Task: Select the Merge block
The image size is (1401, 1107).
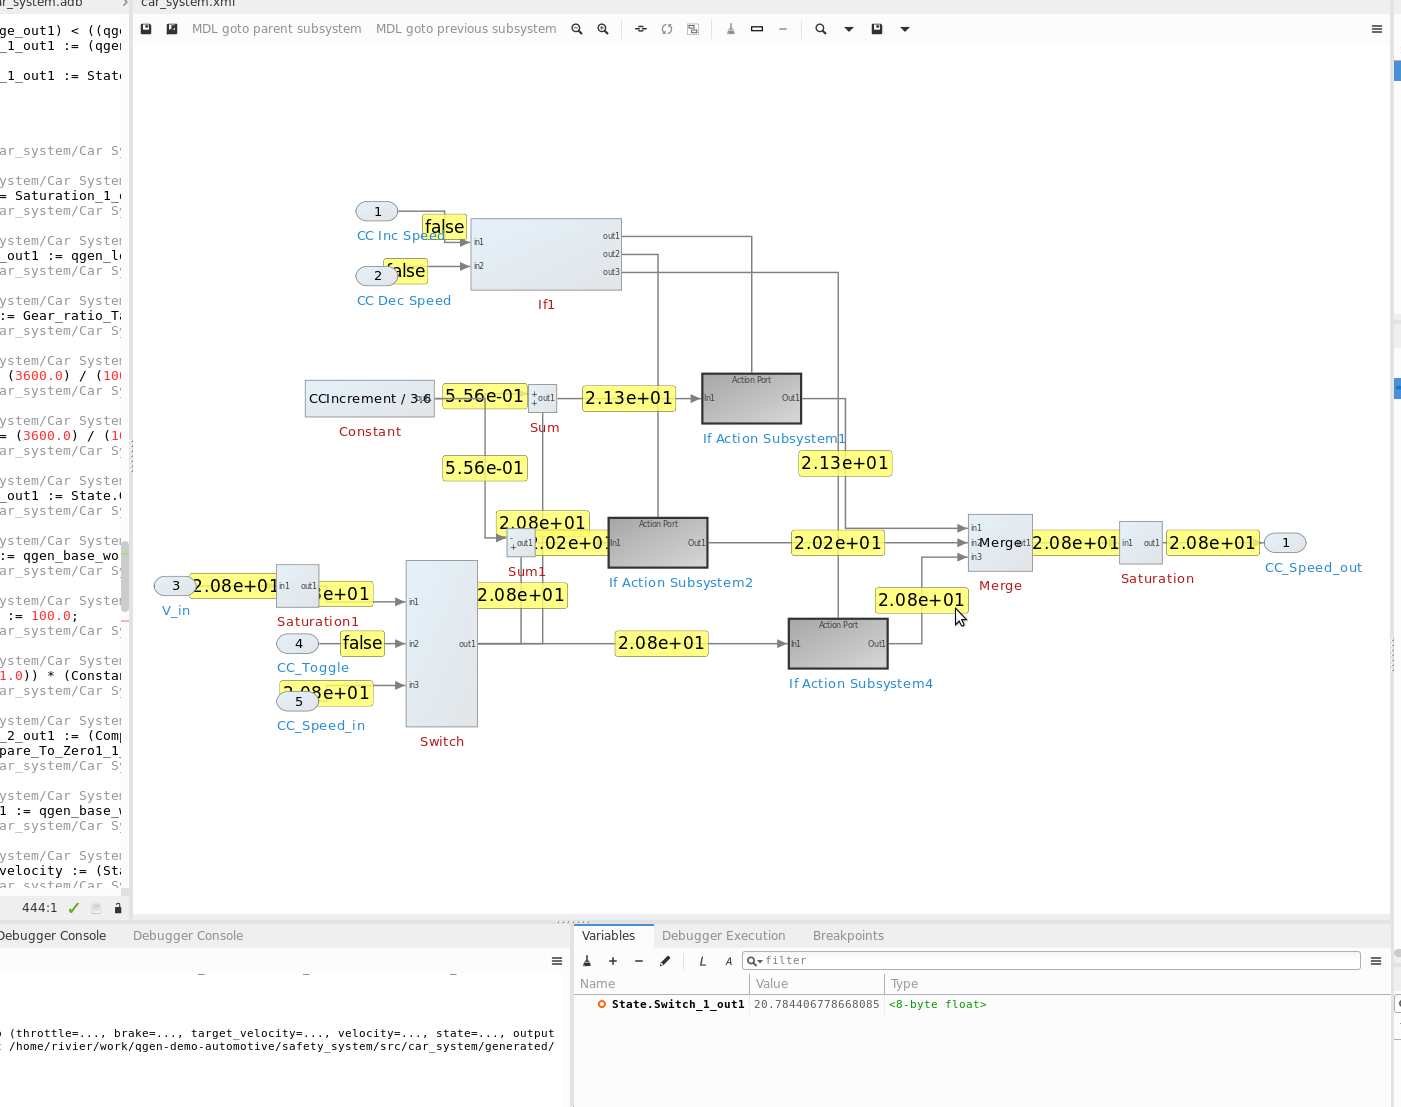Action: click(x=1000, y=543)
